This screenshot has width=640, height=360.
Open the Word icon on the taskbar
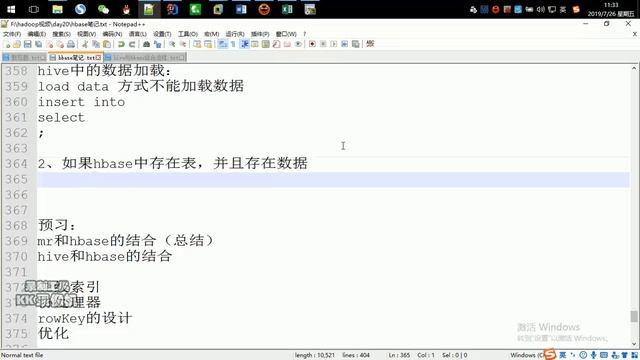tap(241, 9)
